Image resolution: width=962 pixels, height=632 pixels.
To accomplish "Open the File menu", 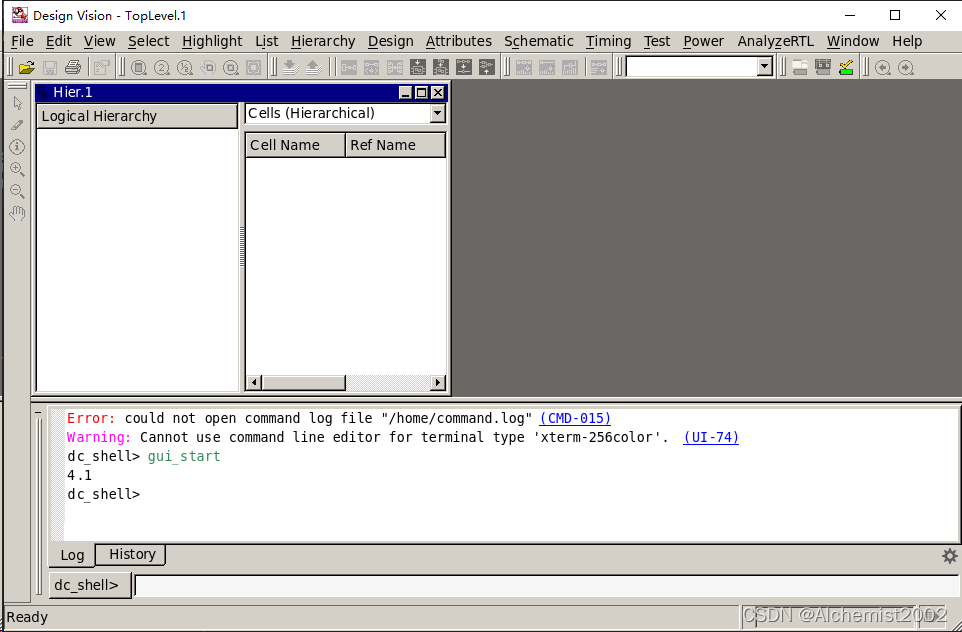I will click(x=22, y=41).
